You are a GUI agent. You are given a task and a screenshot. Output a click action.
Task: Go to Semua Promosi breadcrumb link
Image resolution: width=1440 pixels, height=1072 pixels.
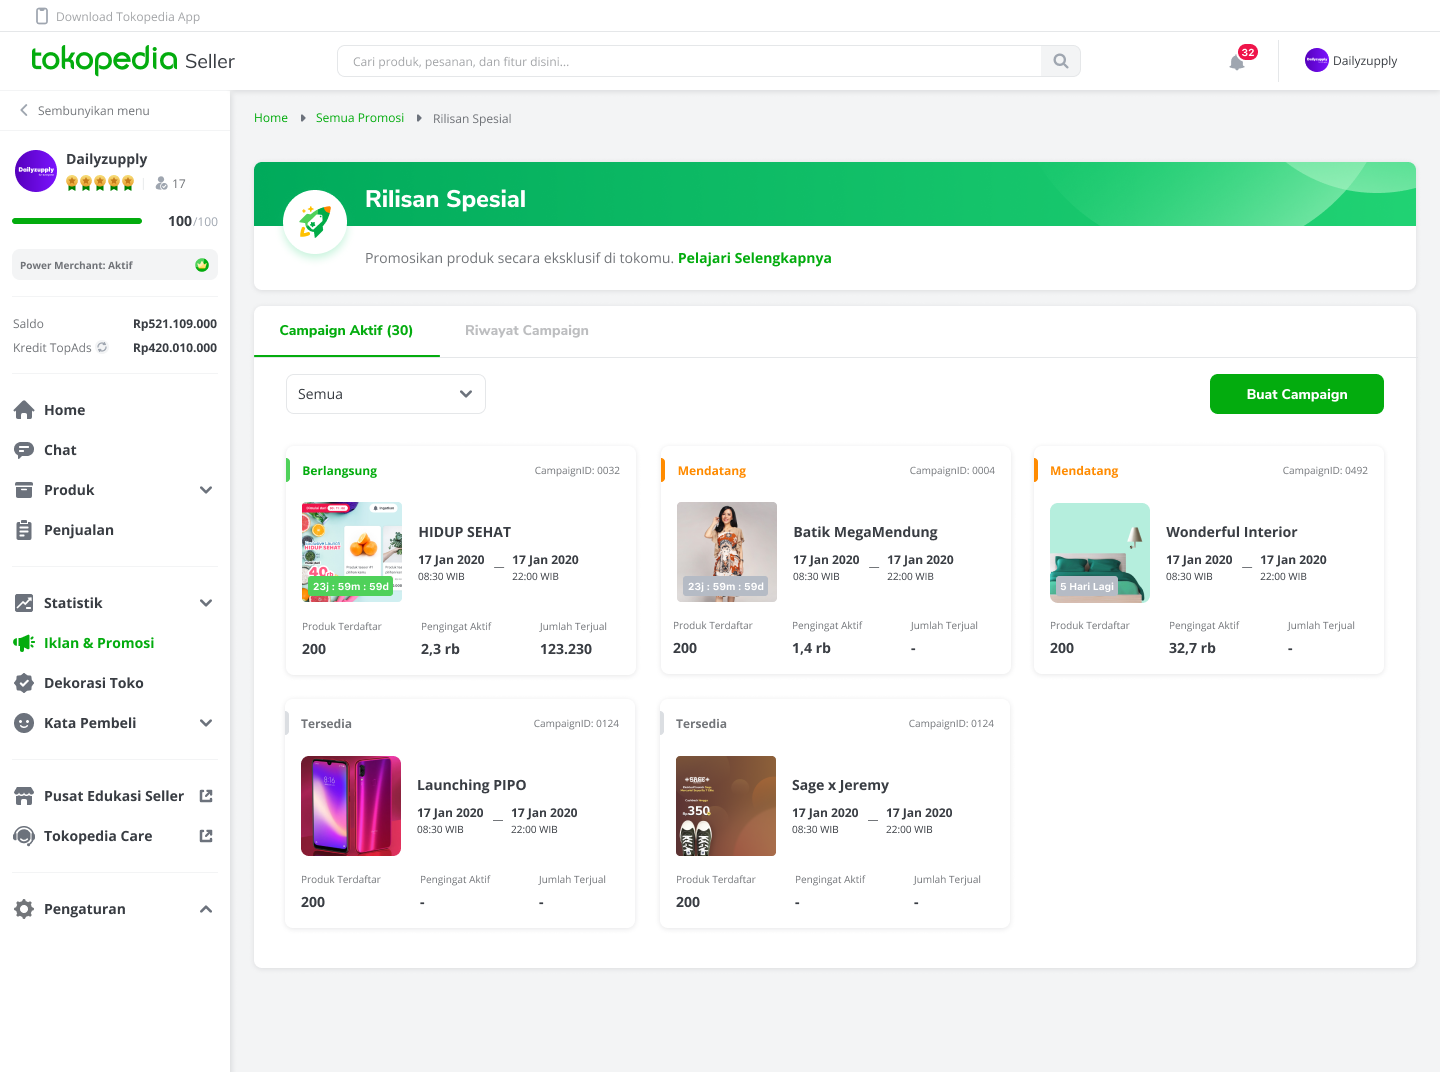click(360, 118)
